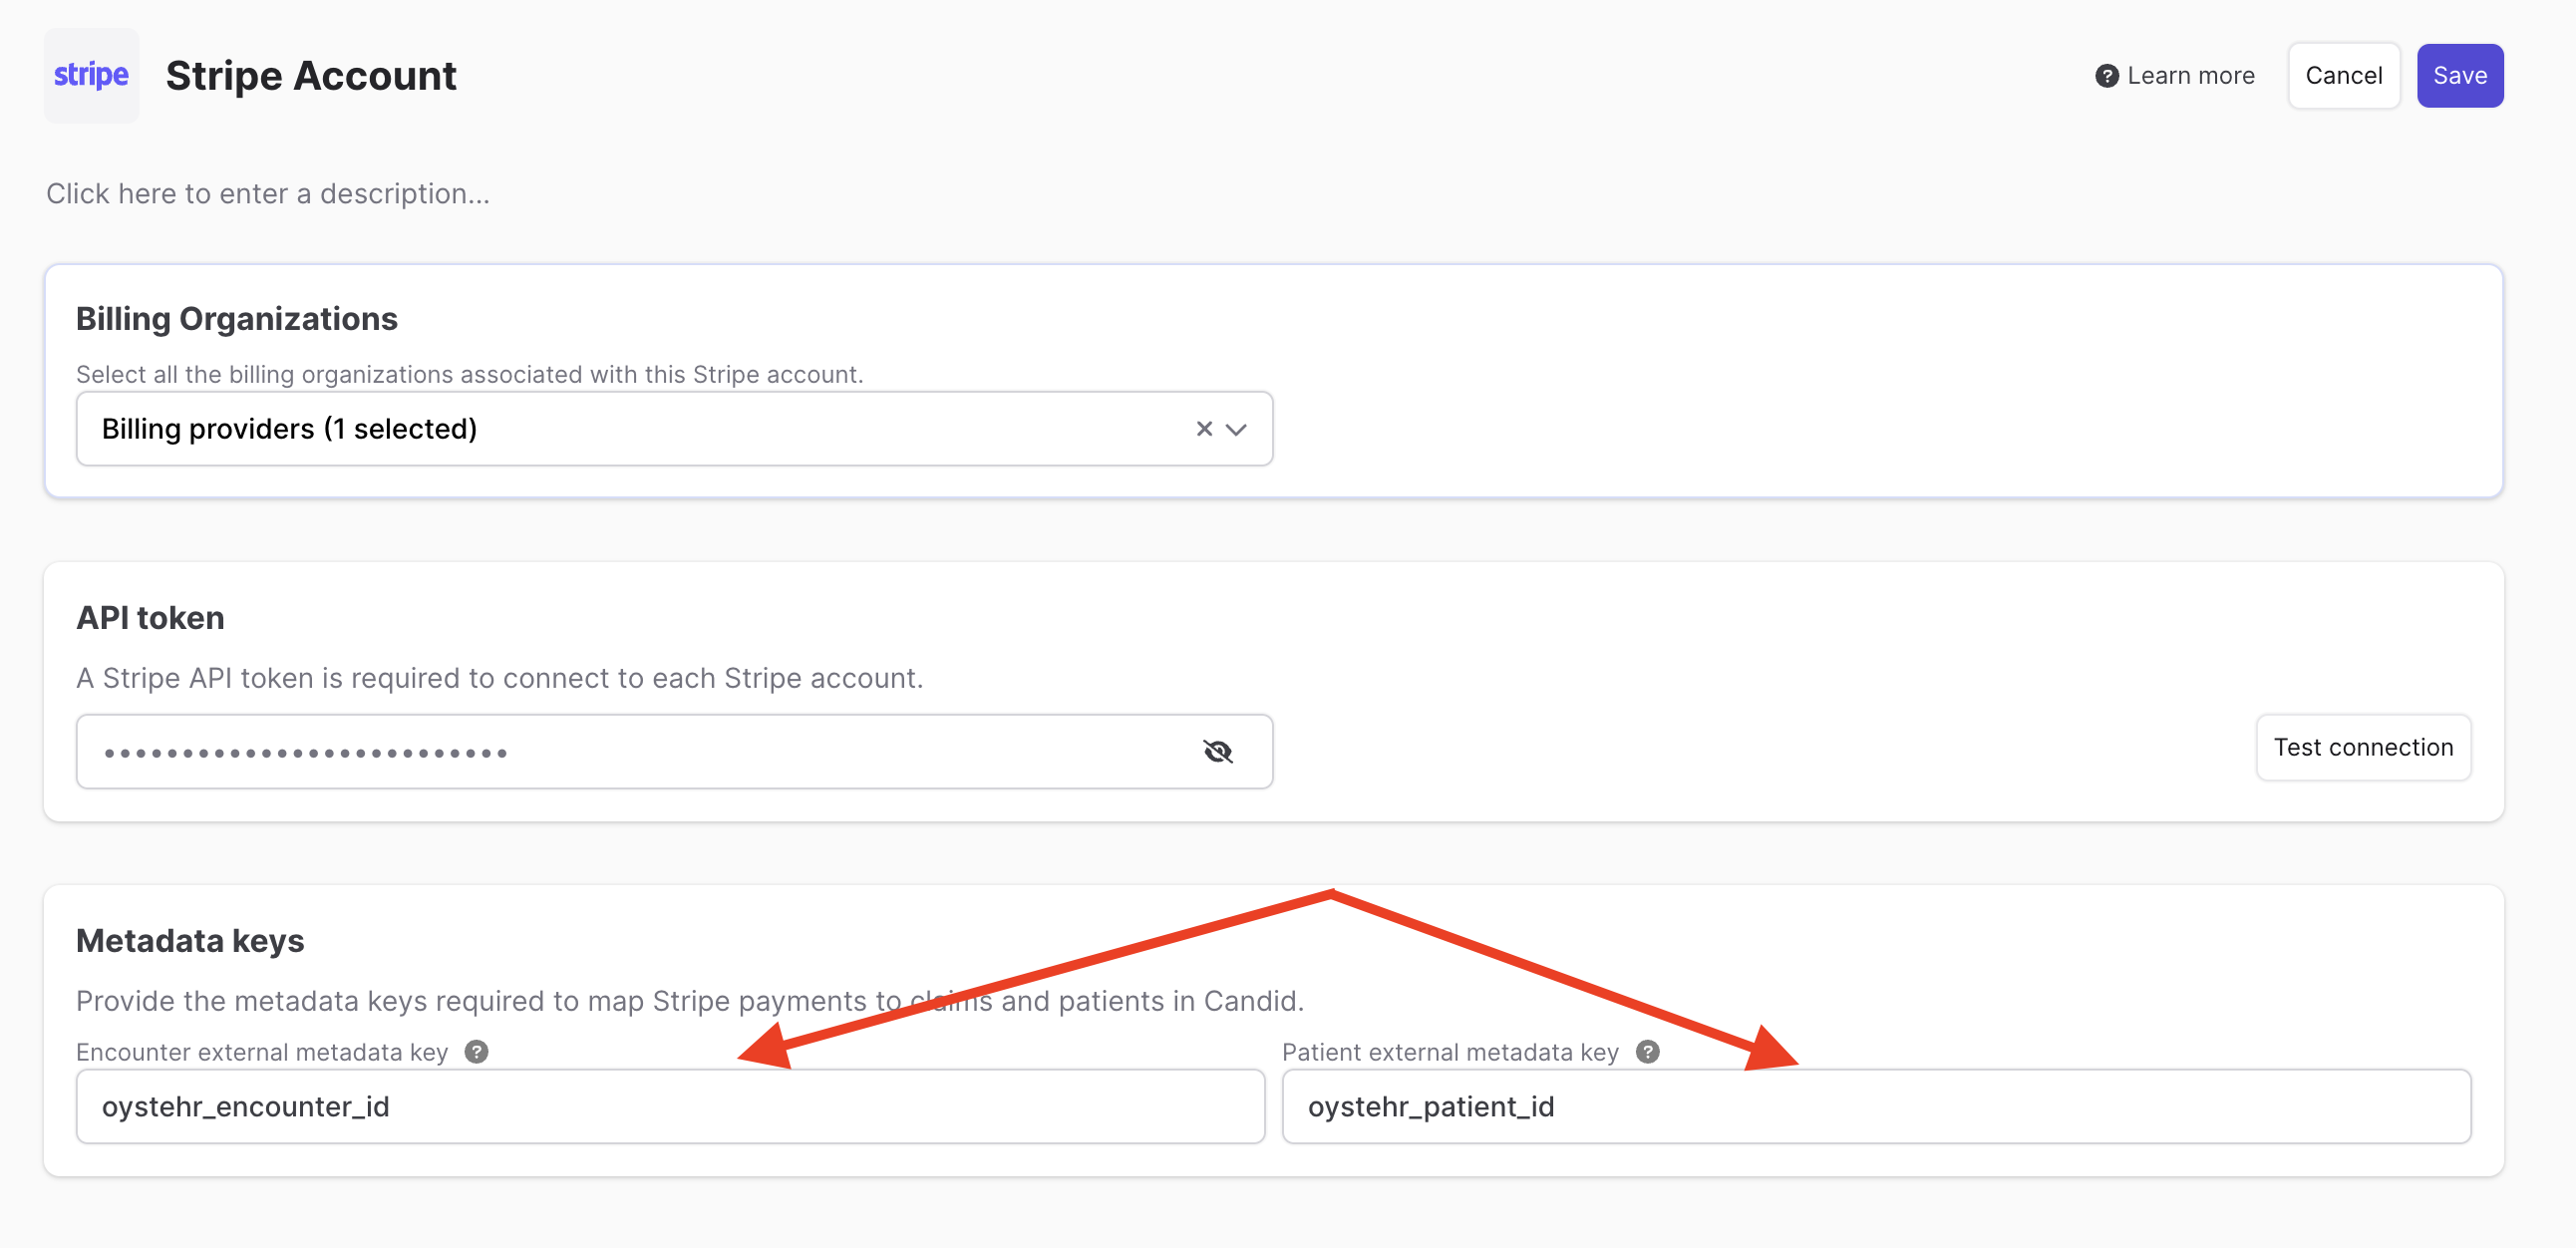Click the Test connection button
The image size is (2576, 1248).
pyautogui.click(x=2364, y=747)
